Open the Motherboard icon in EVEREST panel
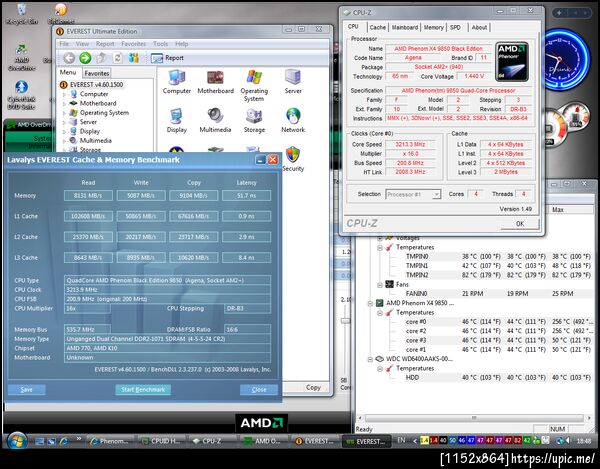Image resolution: width=600 pixels, height=469 pixels. [x=215, y=82]
